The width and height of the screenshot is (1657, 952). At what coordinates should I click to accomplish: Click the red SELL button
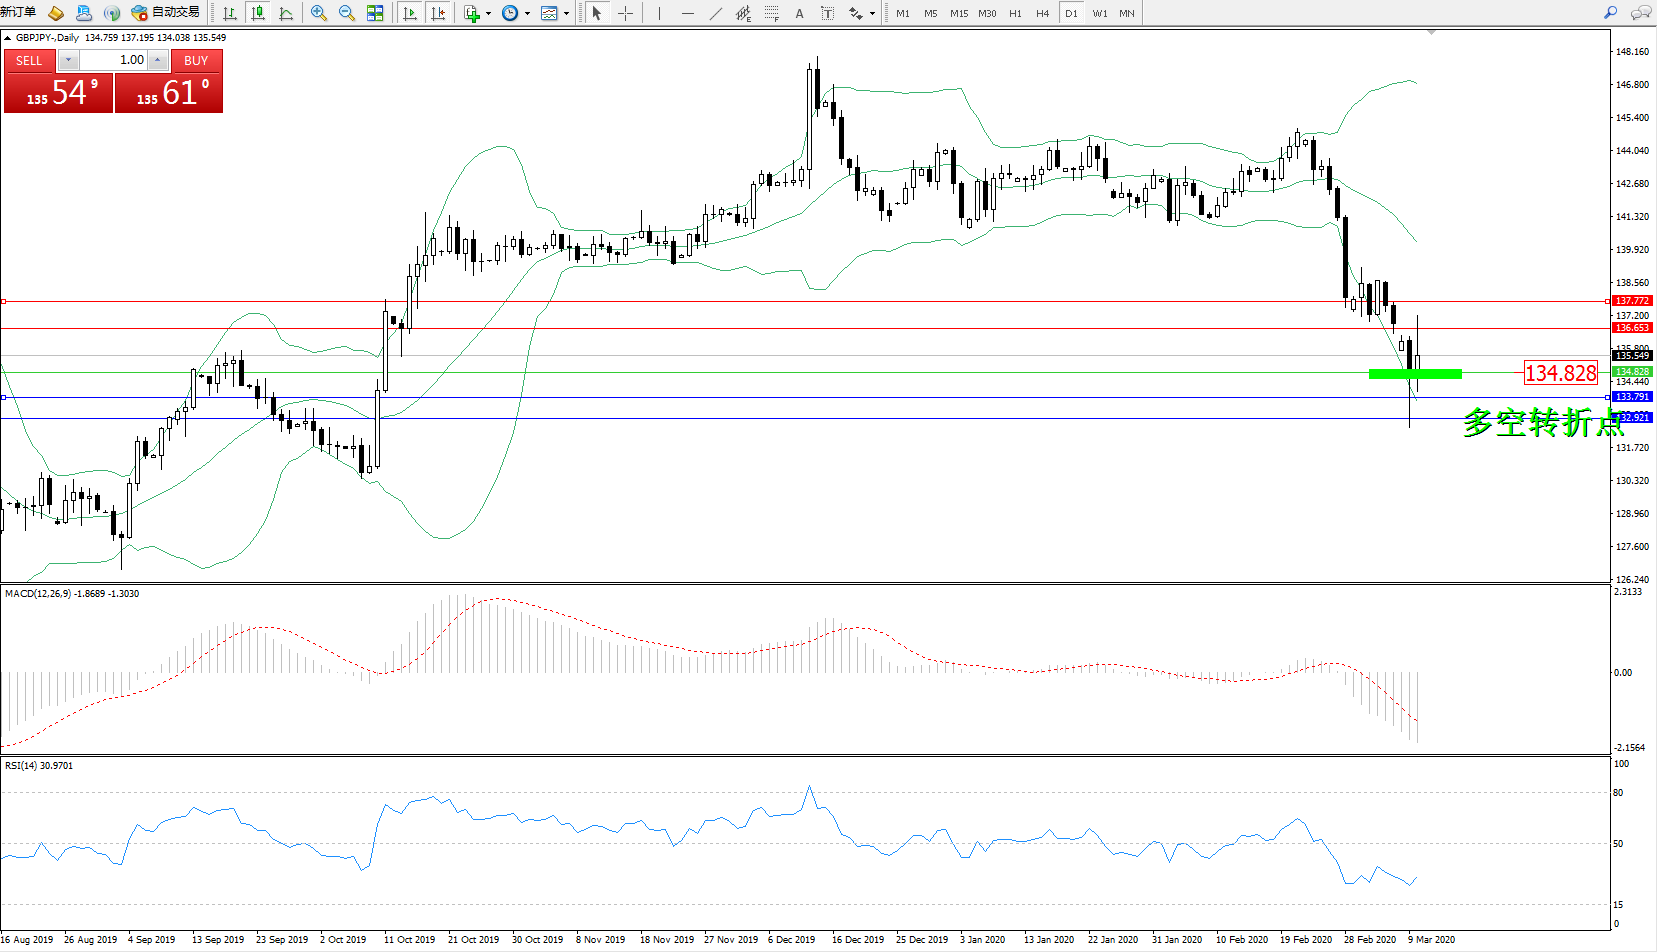pos(29,61)
